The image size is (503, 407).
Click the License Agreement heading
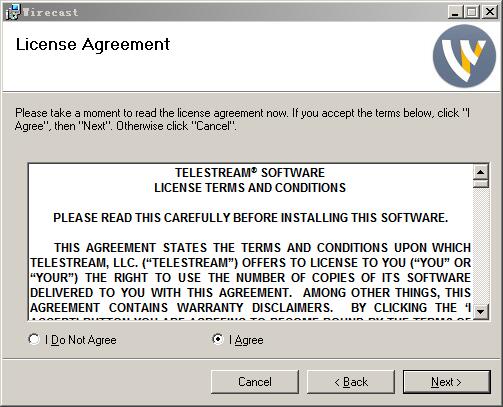pos(93,45)
